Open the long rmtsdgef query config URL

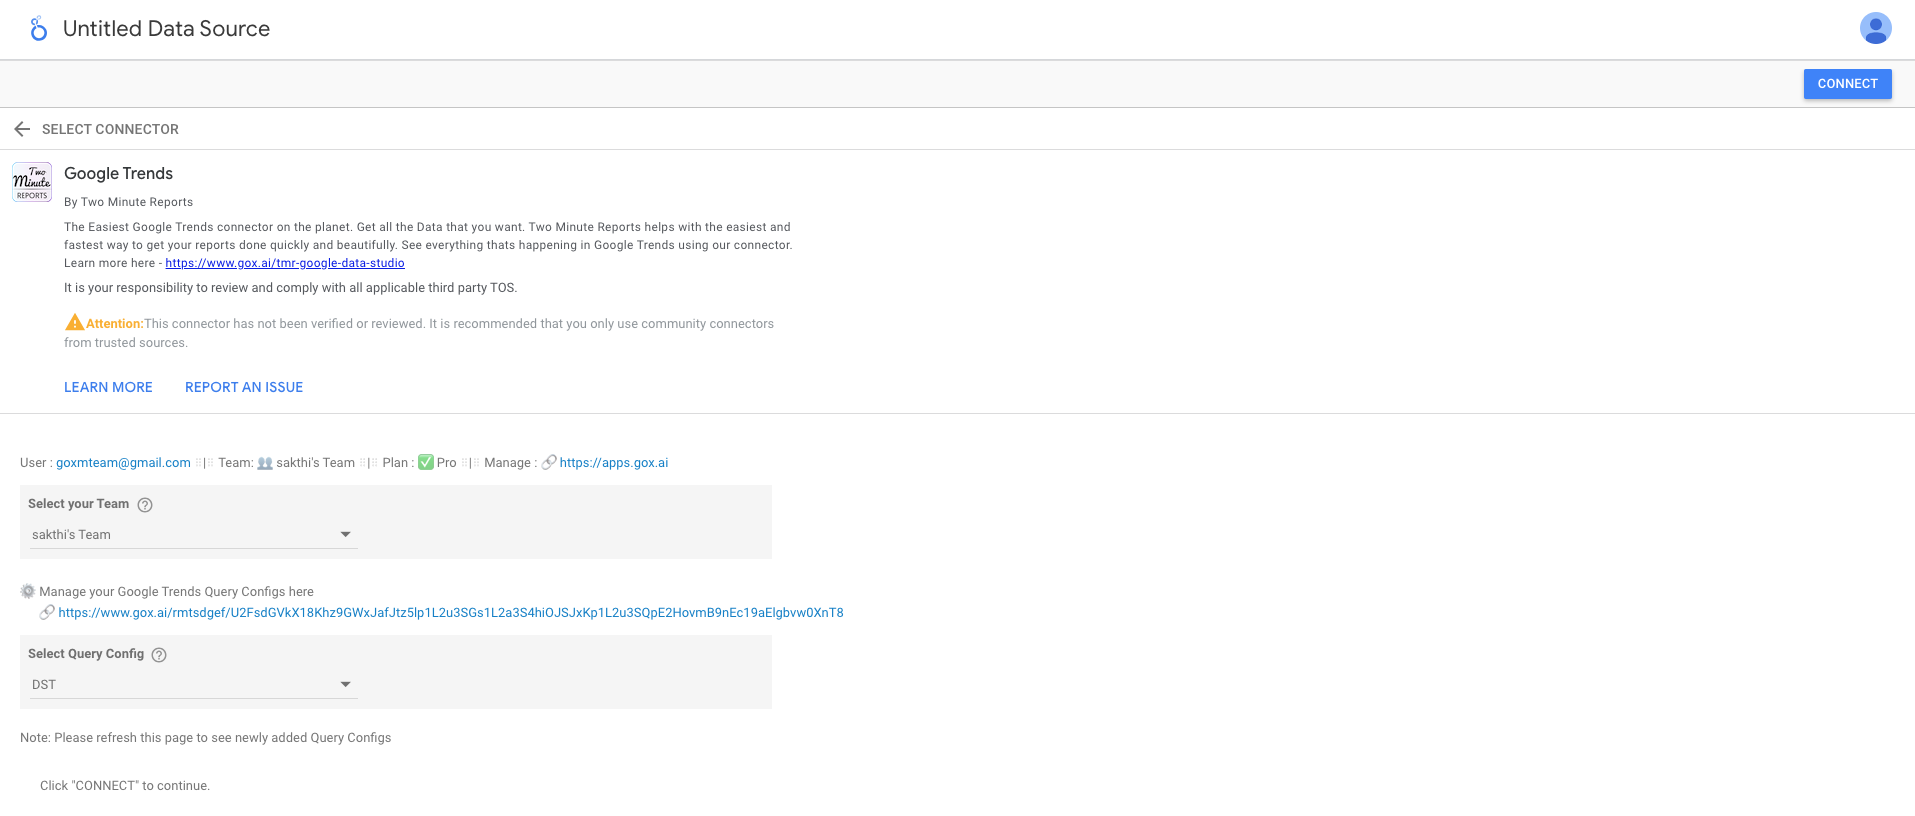pyautogui.click(x=451, y=612)
